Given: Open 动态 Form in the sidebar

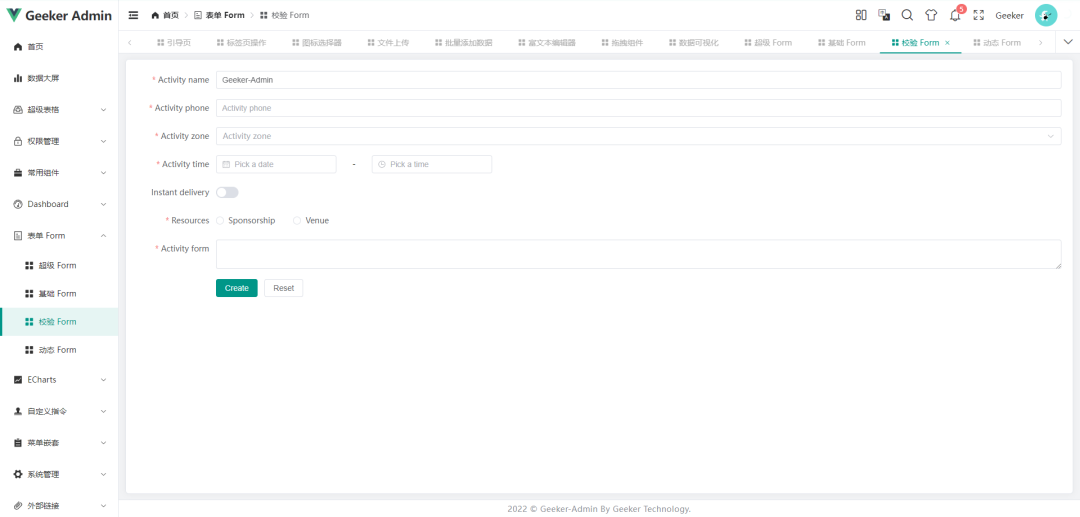Looking at the screenshot, I should [x=59, y=350].
